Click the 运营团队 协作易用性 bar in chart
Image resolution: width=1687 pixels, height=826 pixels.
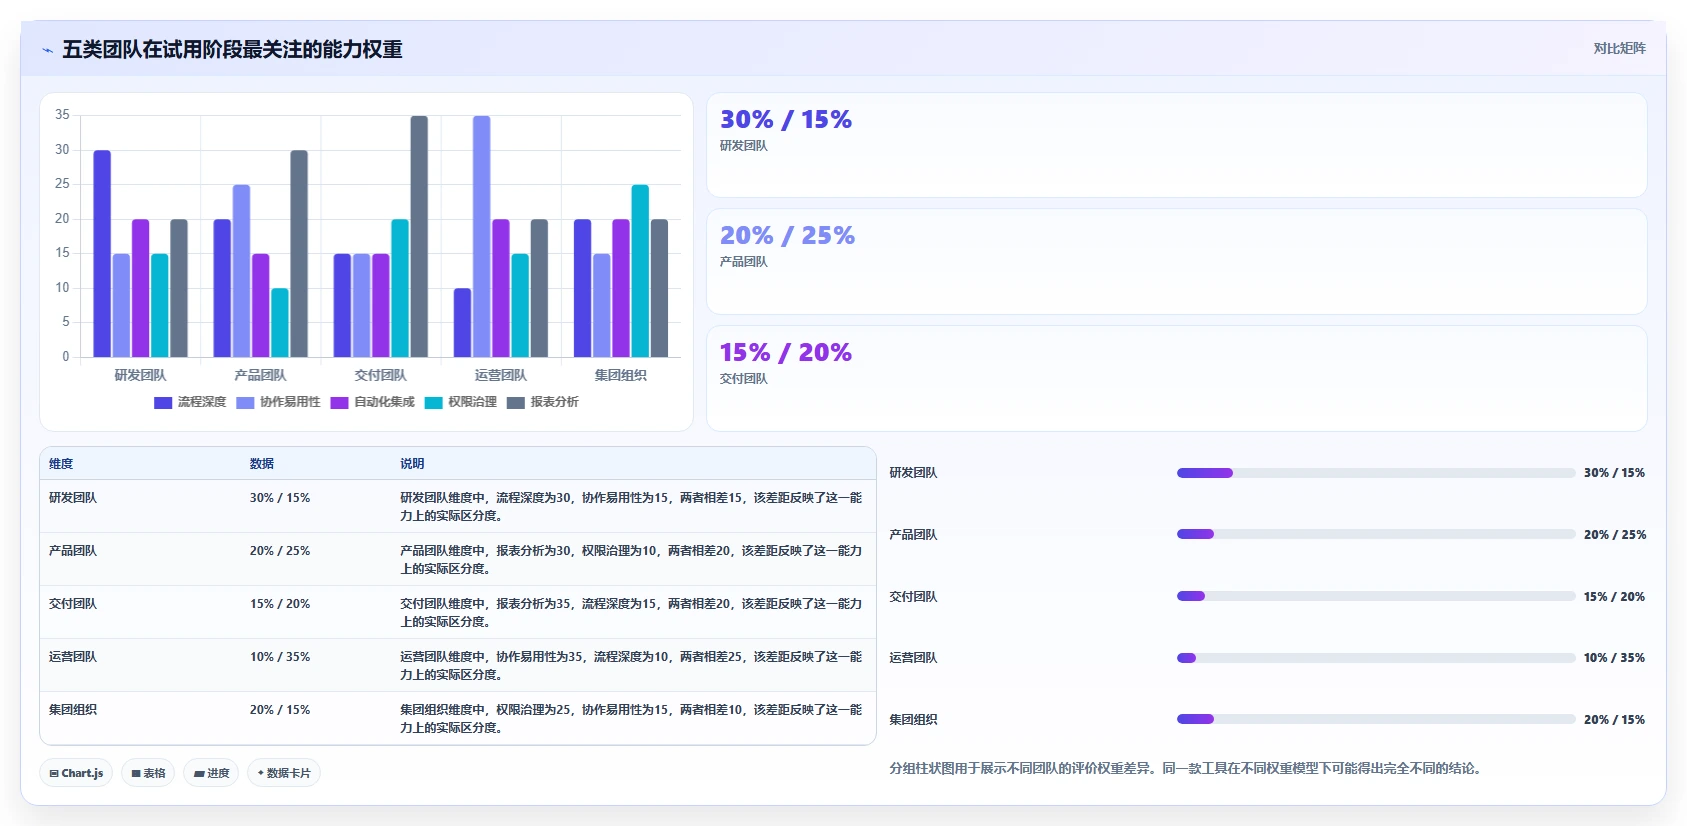[x=481, y=236]
